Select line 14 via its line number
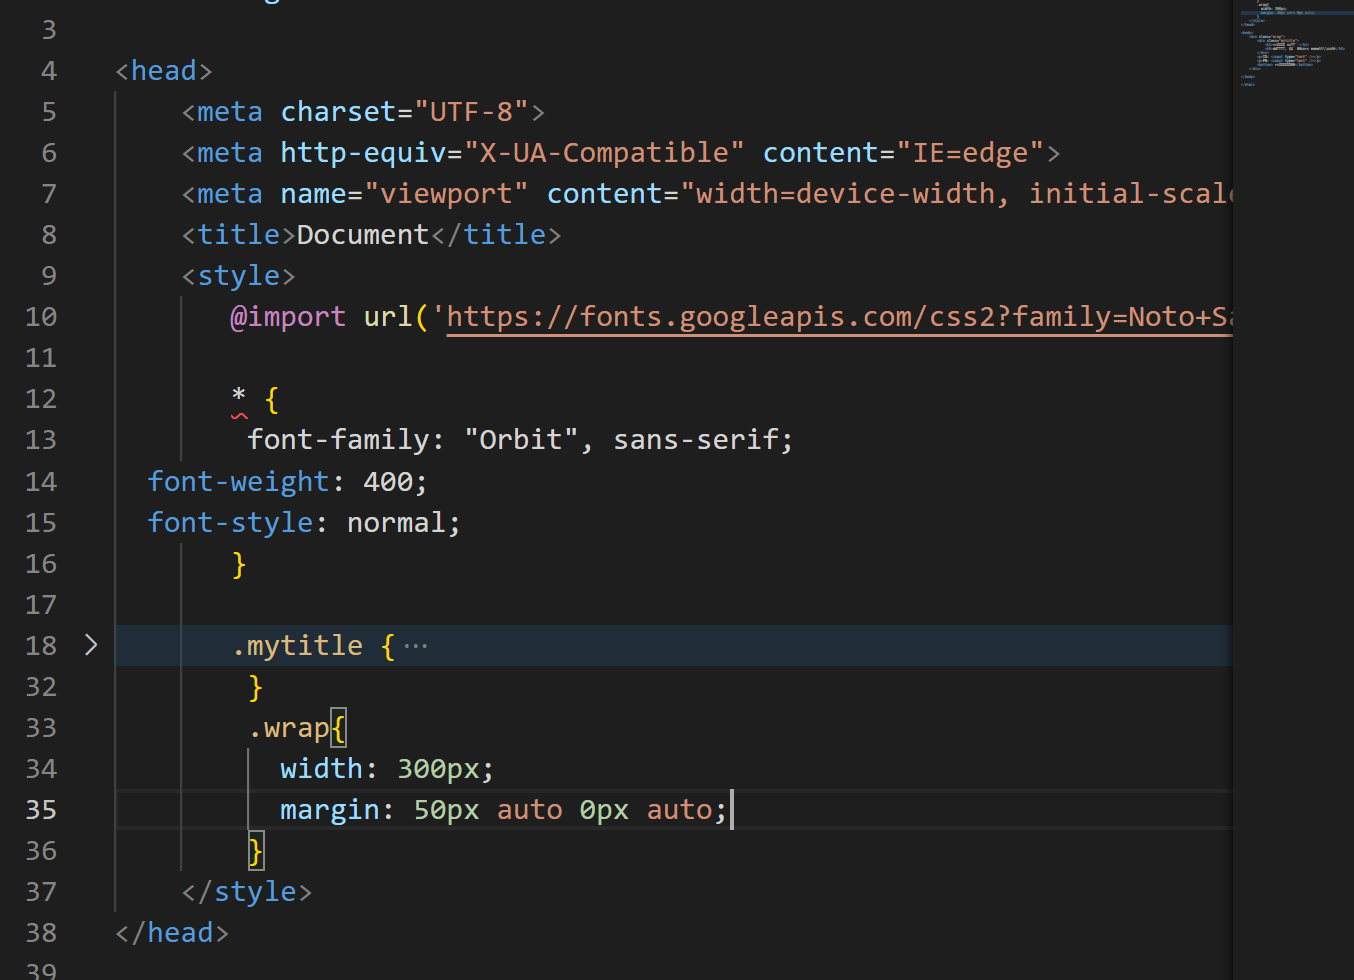 point(41,482)
